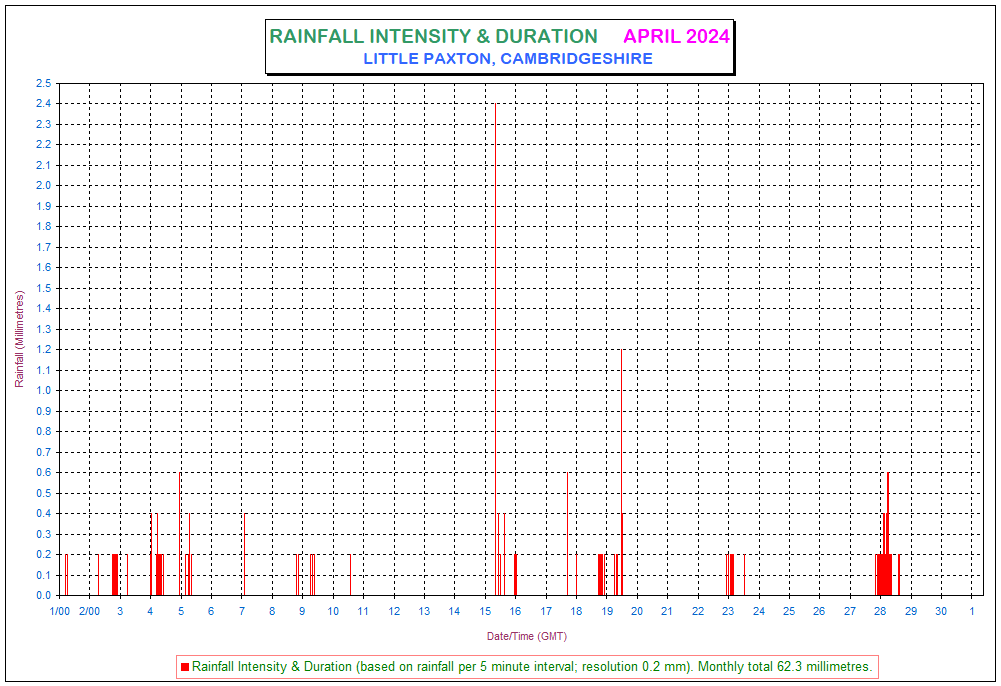This screenshot has width=1001, height=686.
Task: Click the y-axis value '0.0'
Action: coord(43,595)
